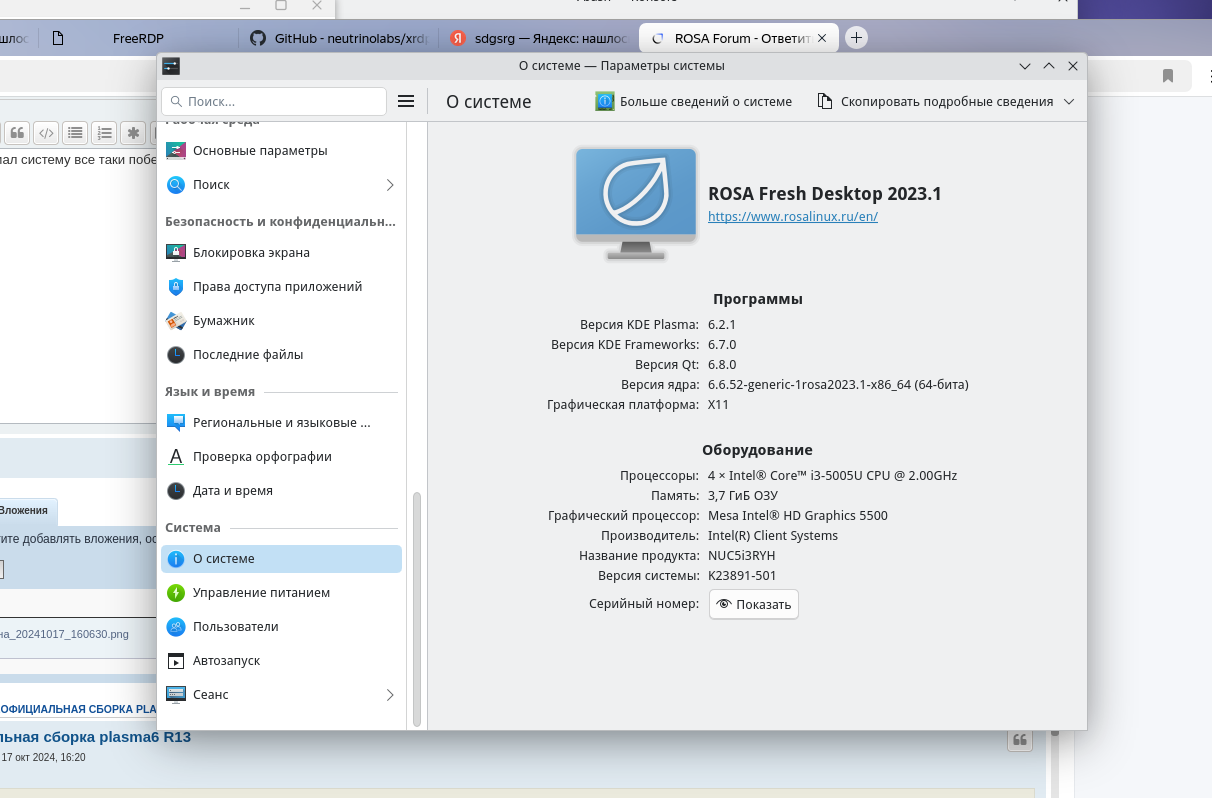Image resolution: width=1212 pixels, height=798 pixels.
Task: Open Управление питанием icon
Action: 176,593
